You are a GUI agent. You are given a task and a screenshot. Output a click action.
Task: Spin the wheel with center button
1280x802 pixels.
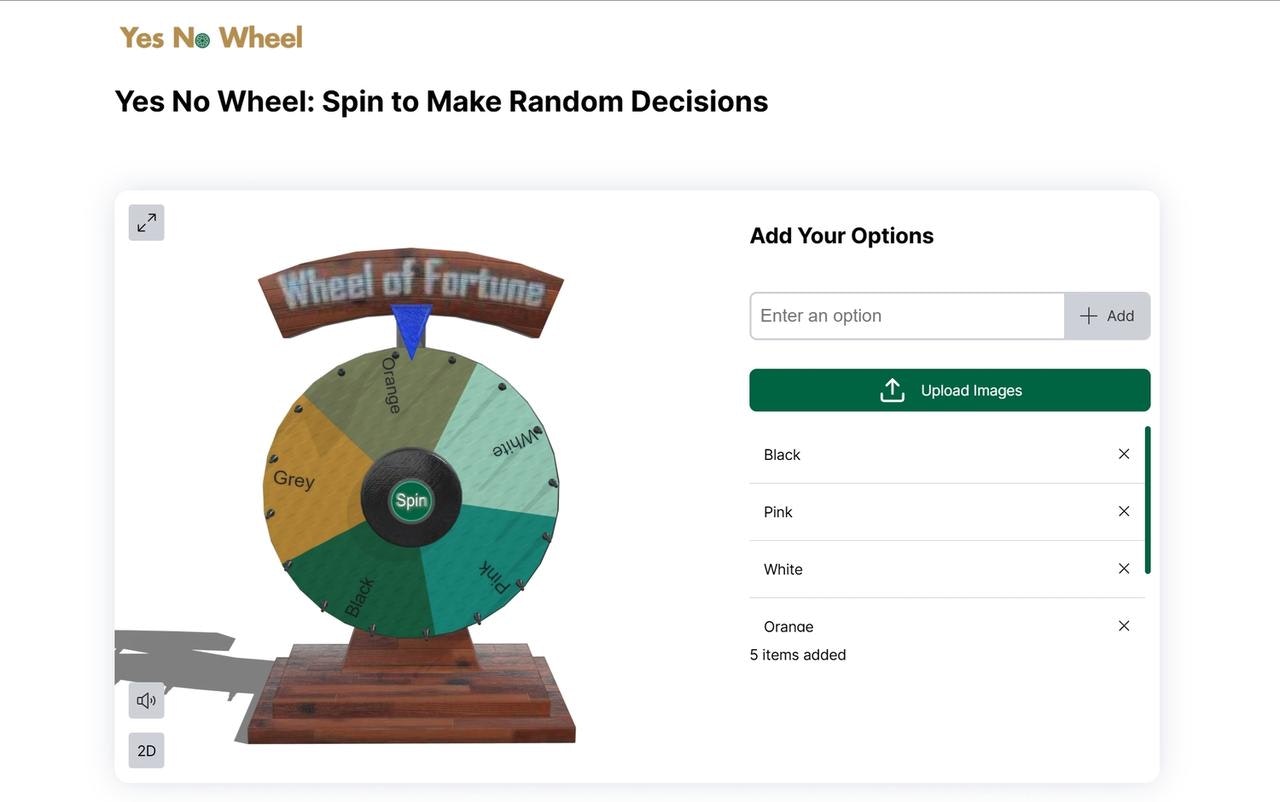[411, 500]
